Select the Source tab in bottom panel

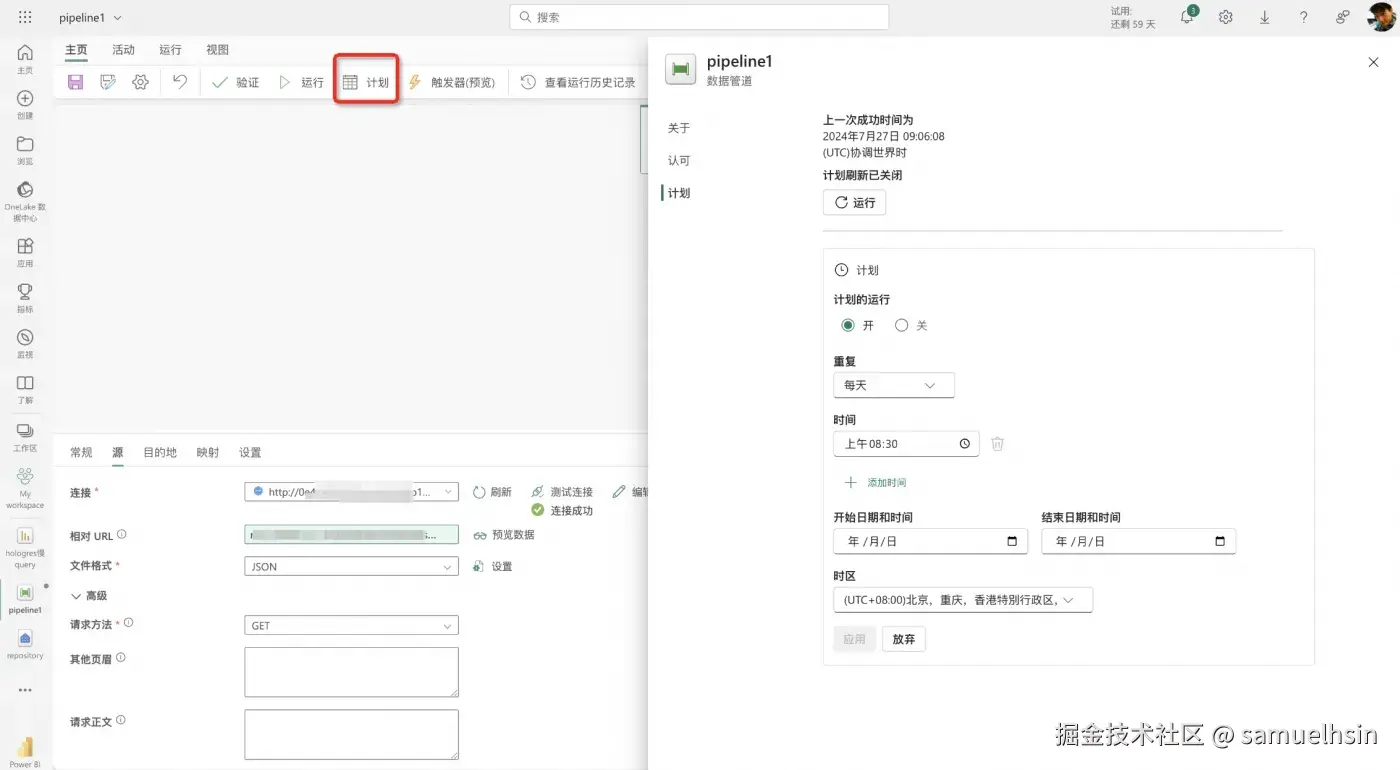point(118,453)
